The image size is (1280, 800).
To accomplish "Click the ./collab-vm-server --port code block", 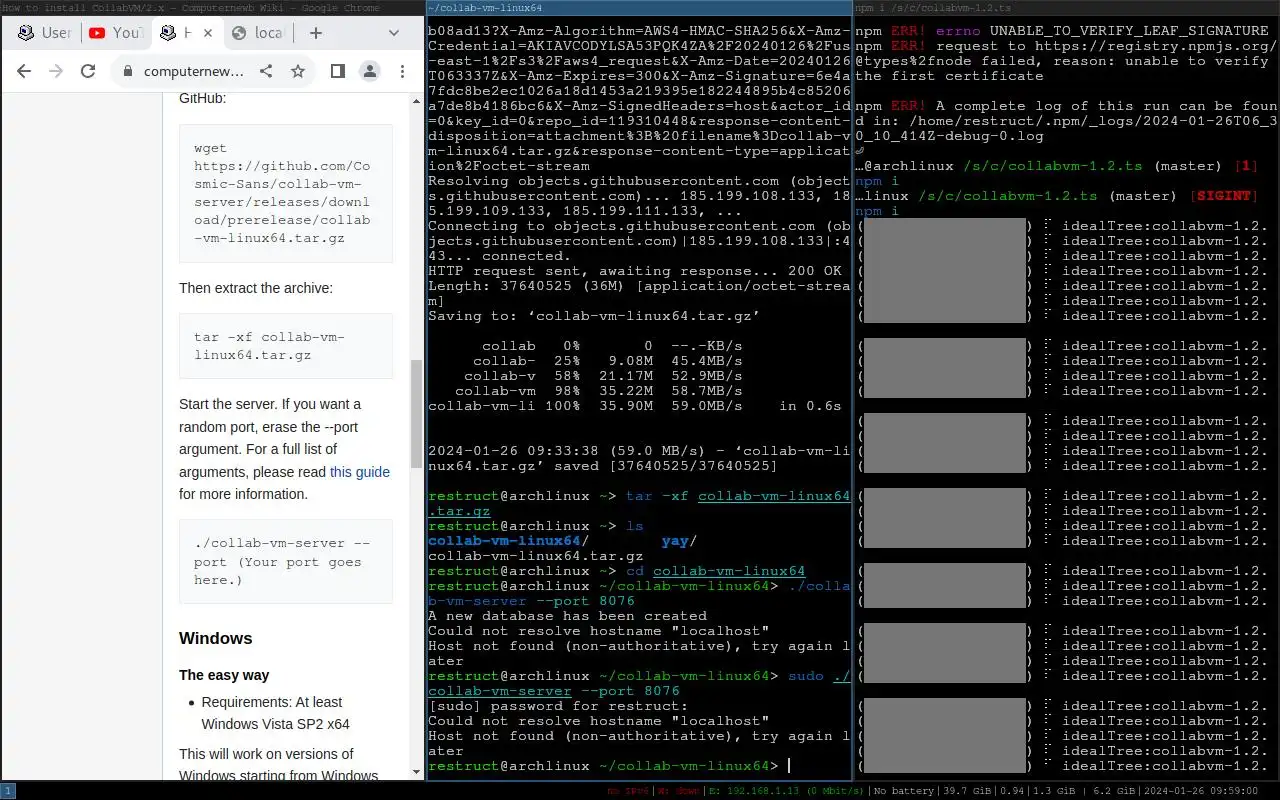I will tap(286, 561).
